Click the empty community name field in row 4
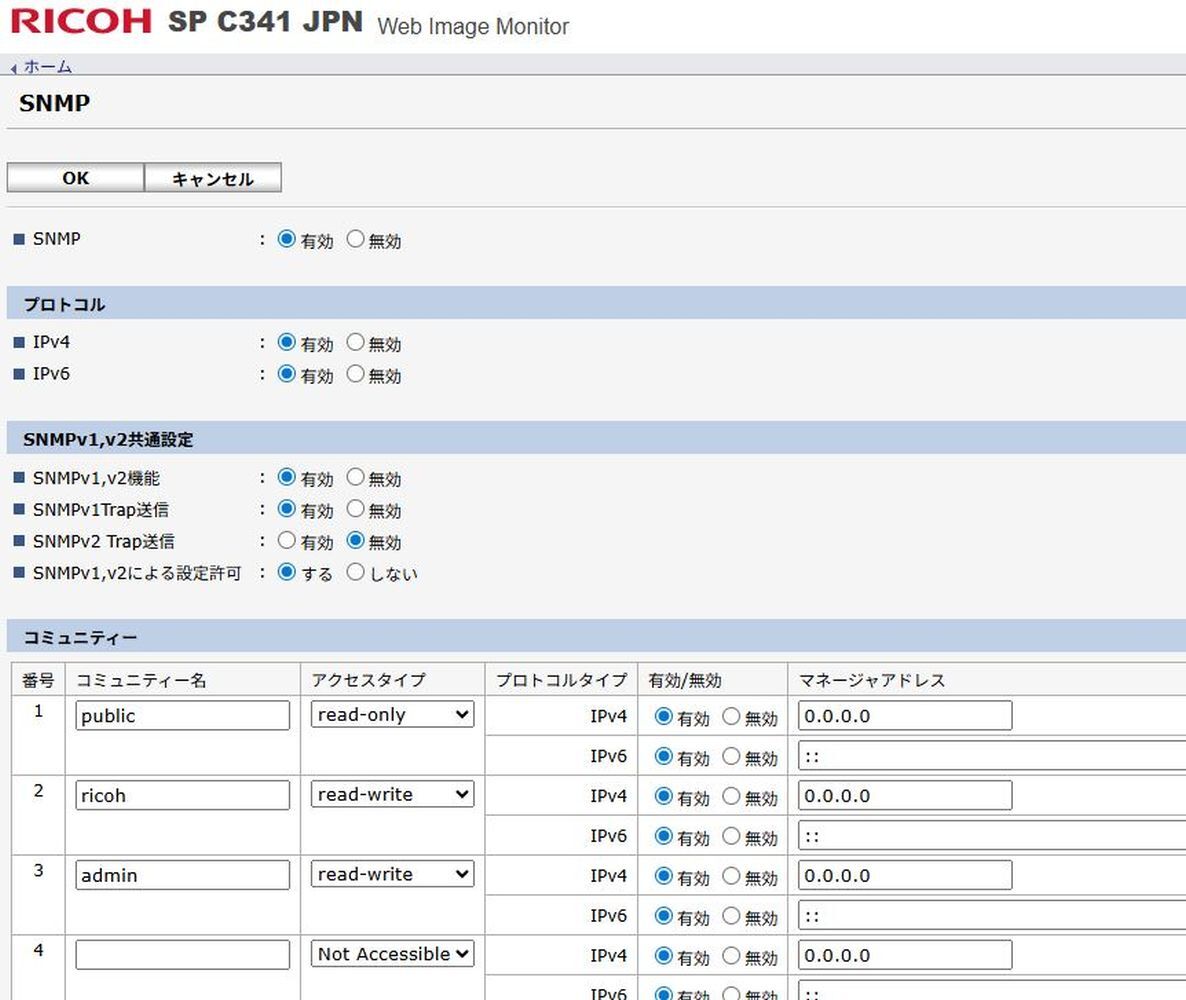Image resolution: width=1186 pixels, height=1000 pixels. (x=182, y=955)
